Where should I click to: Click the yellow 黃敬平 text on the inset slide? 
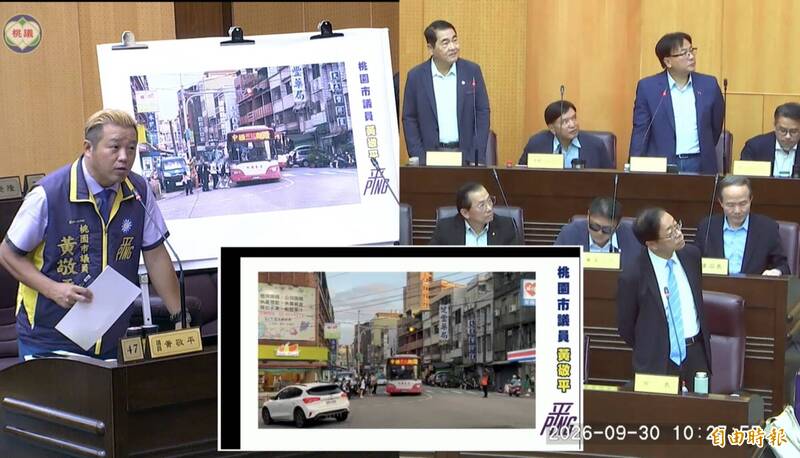563,370
